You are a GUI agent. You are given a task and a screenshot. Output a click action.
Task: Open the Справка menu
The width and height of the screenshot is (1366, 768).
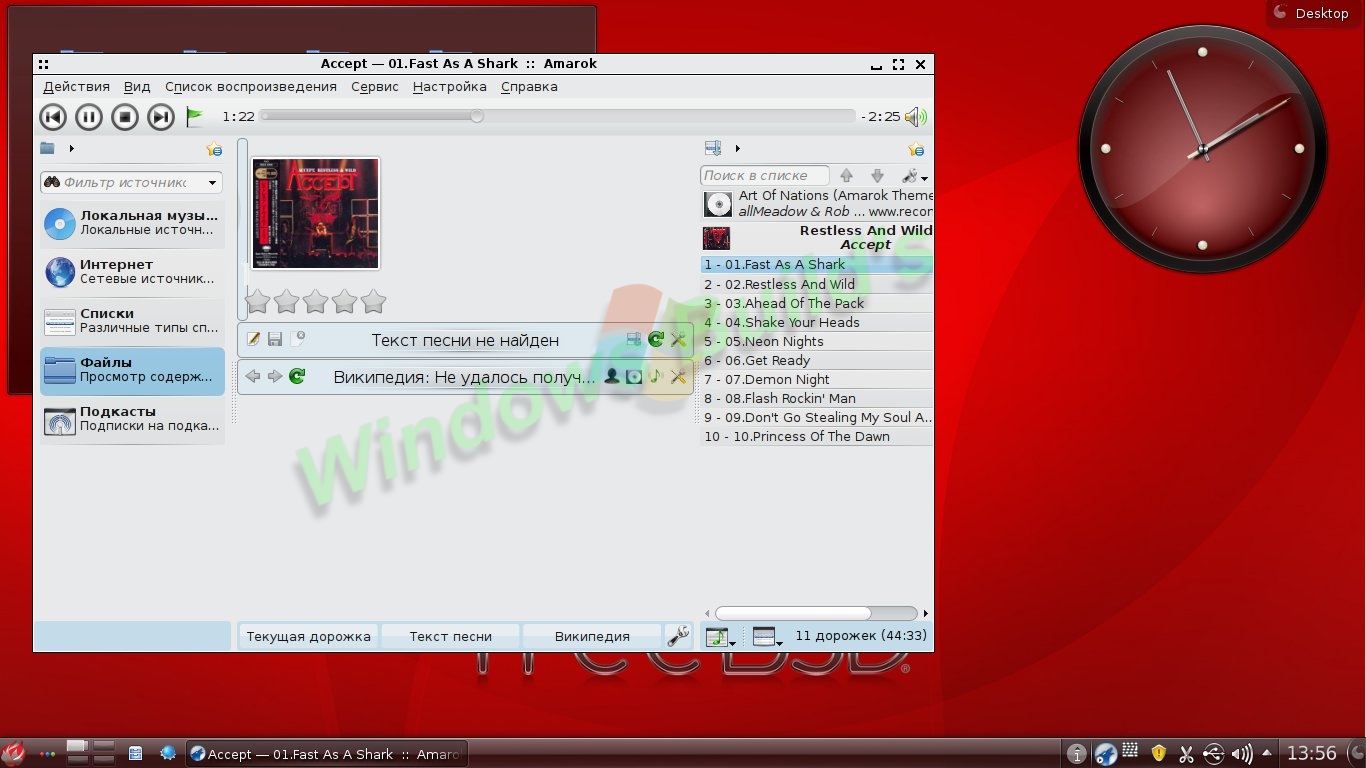pos(529,87)
